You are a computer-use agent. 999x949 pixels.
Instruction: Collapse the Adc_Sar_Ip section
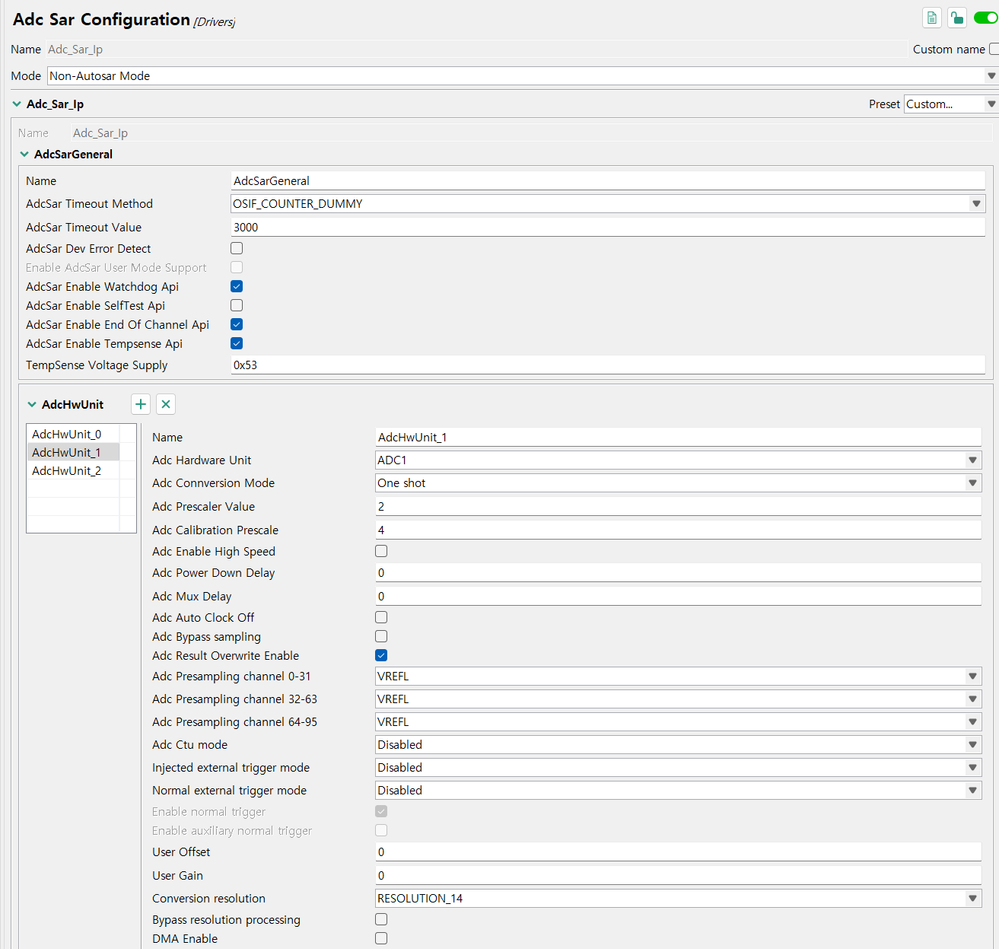(x=17, y=104)
